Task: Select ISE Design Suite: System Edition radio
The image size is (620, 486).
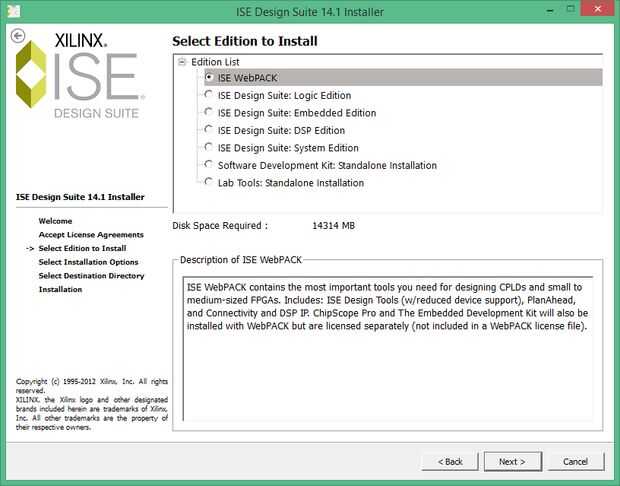Action: [x=209, y=147]
